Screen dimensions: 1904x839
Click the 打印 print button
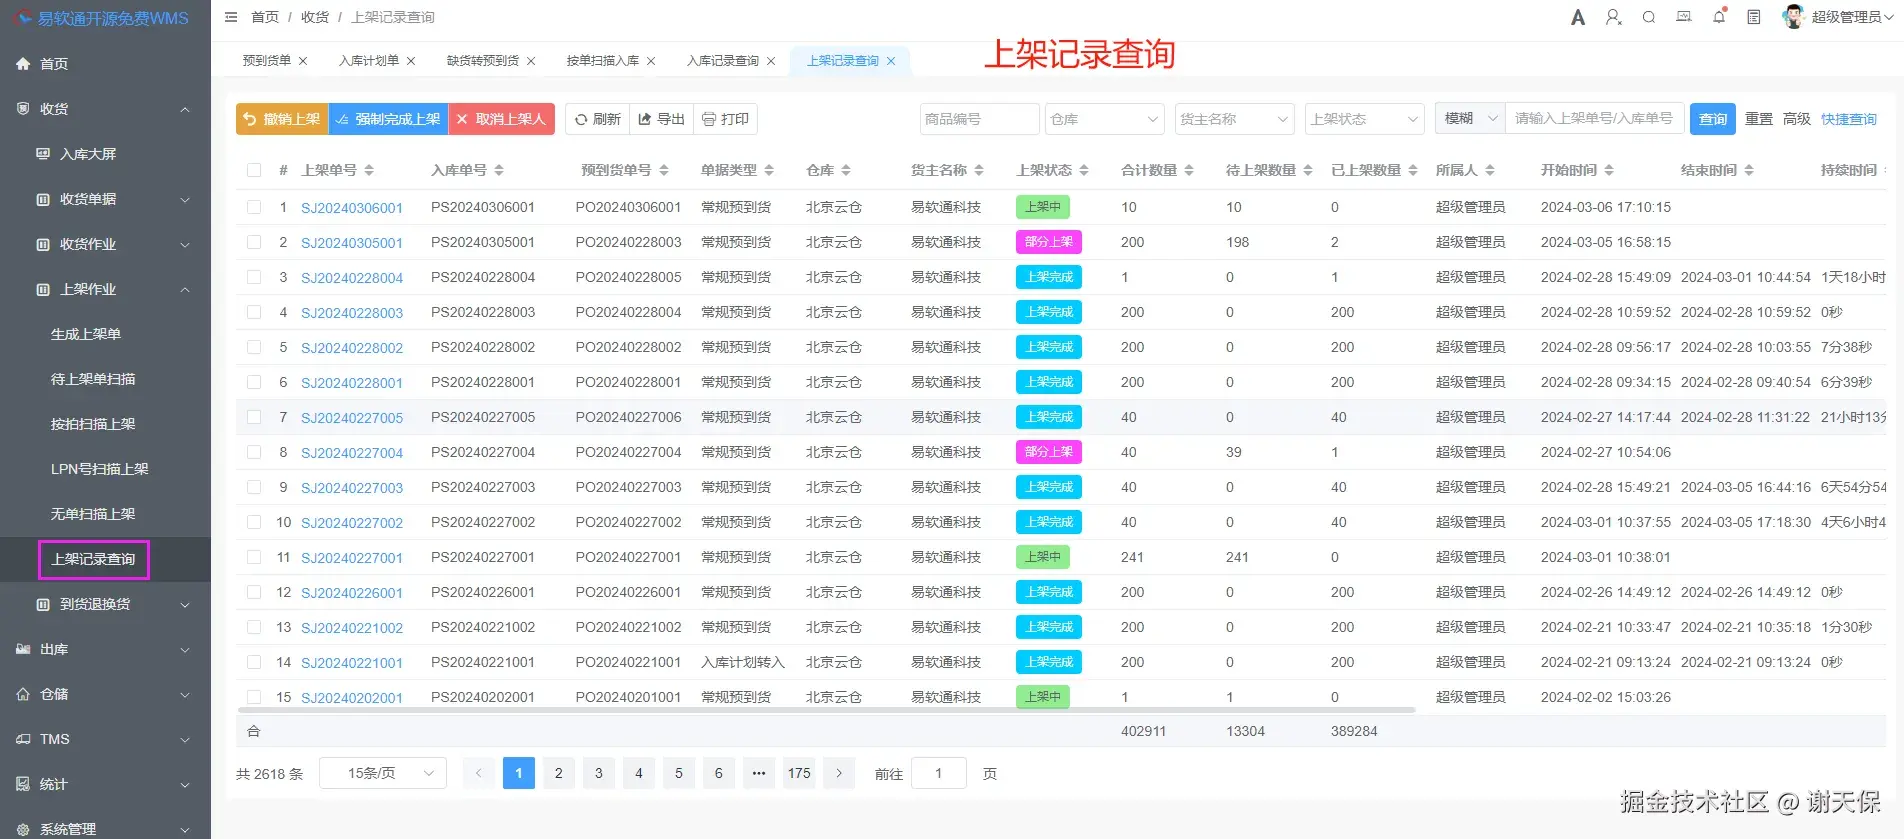[726, 119]
